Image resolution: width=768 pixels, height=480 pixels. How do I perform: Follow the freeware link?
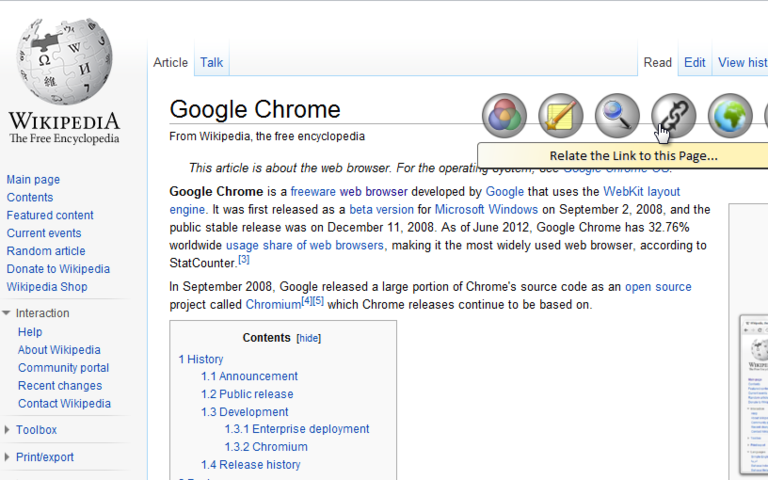(x=313, y=191)
